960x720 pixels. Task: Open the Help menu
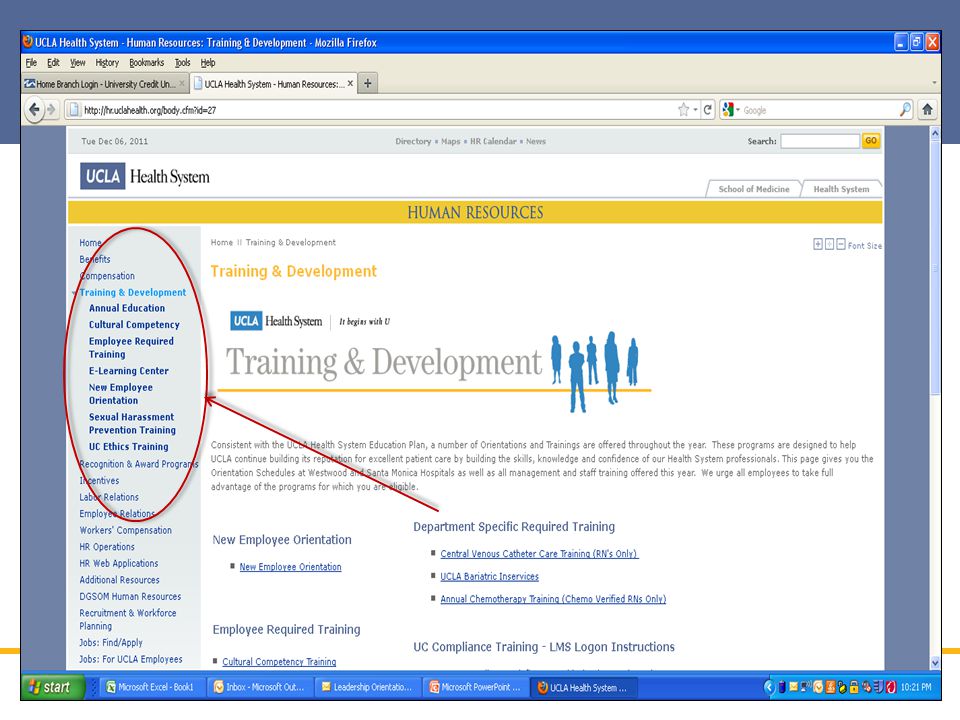click(208, 62)
